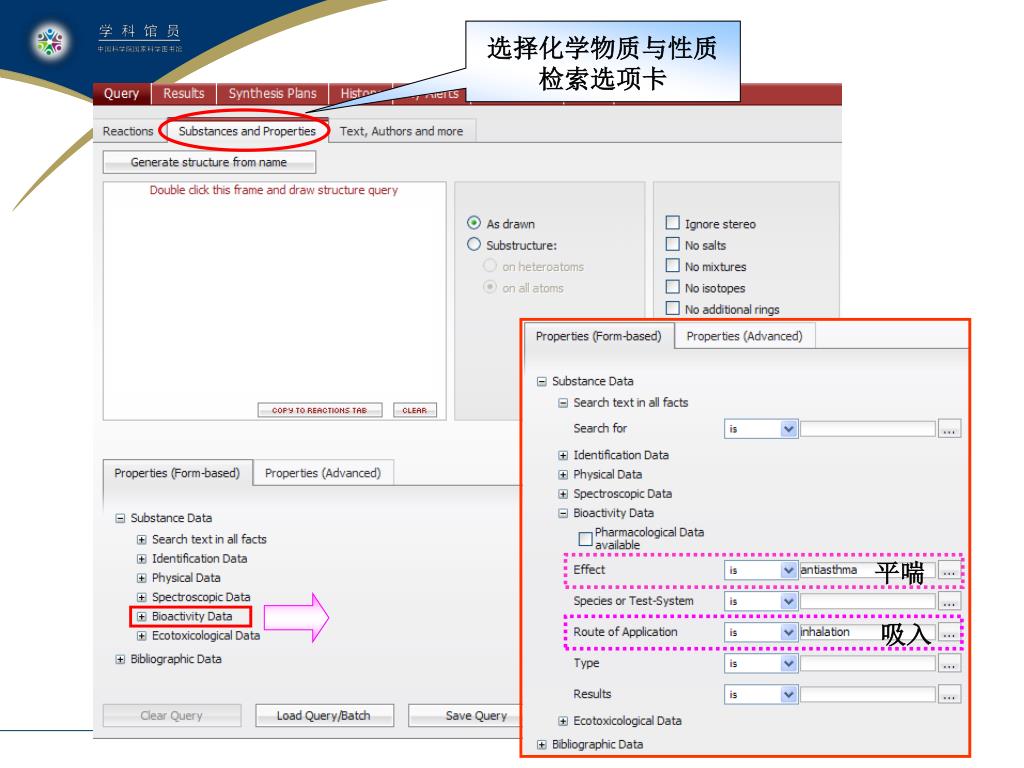Switch to the Results tab
The image size is (1024, 768).
tap(184, 93)
